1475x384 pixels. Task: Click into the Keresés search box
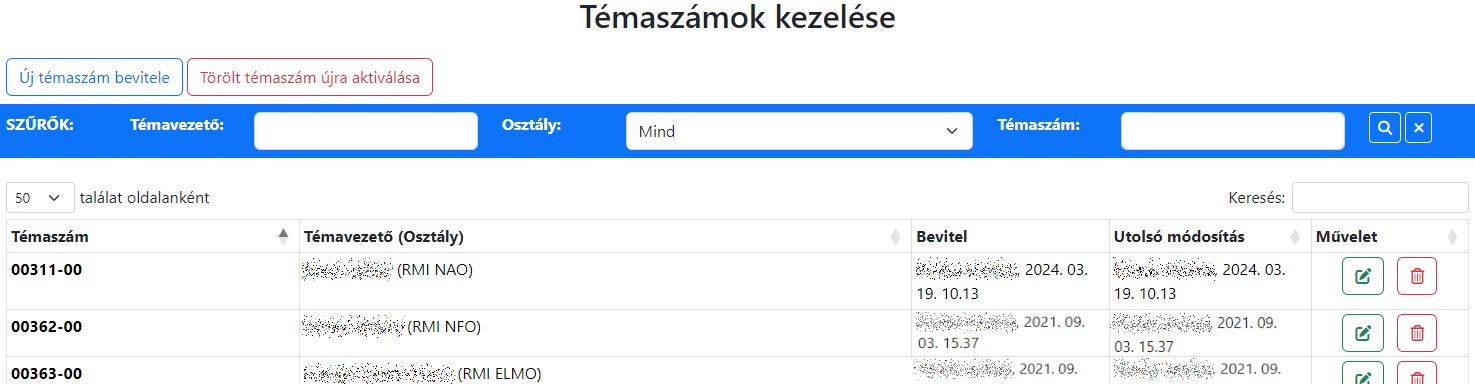[1380, 198]
